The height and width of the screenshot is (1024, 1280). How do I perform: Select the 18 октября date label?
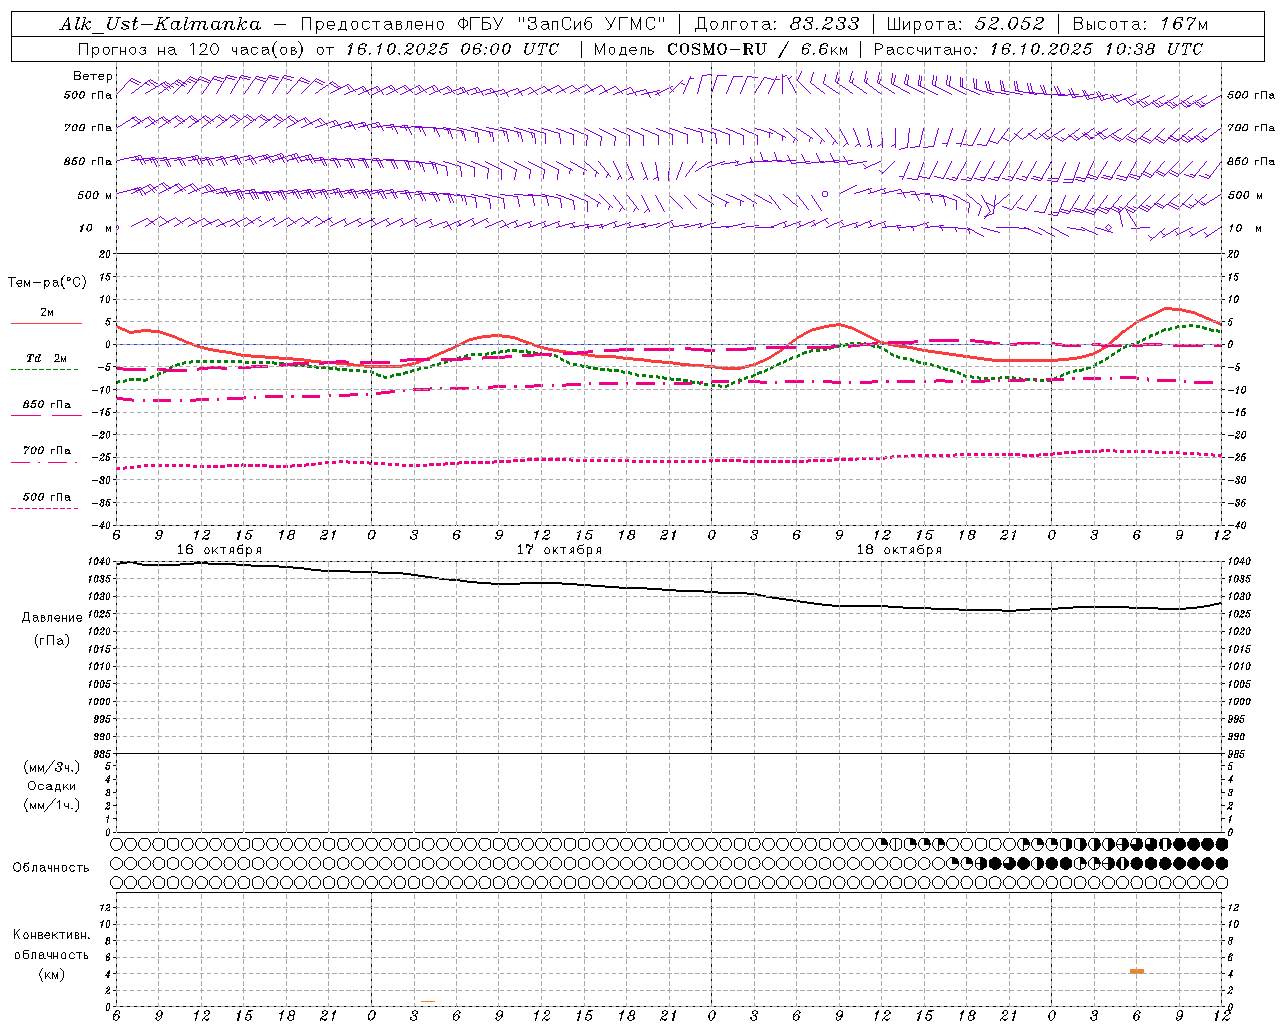(899, 549)
